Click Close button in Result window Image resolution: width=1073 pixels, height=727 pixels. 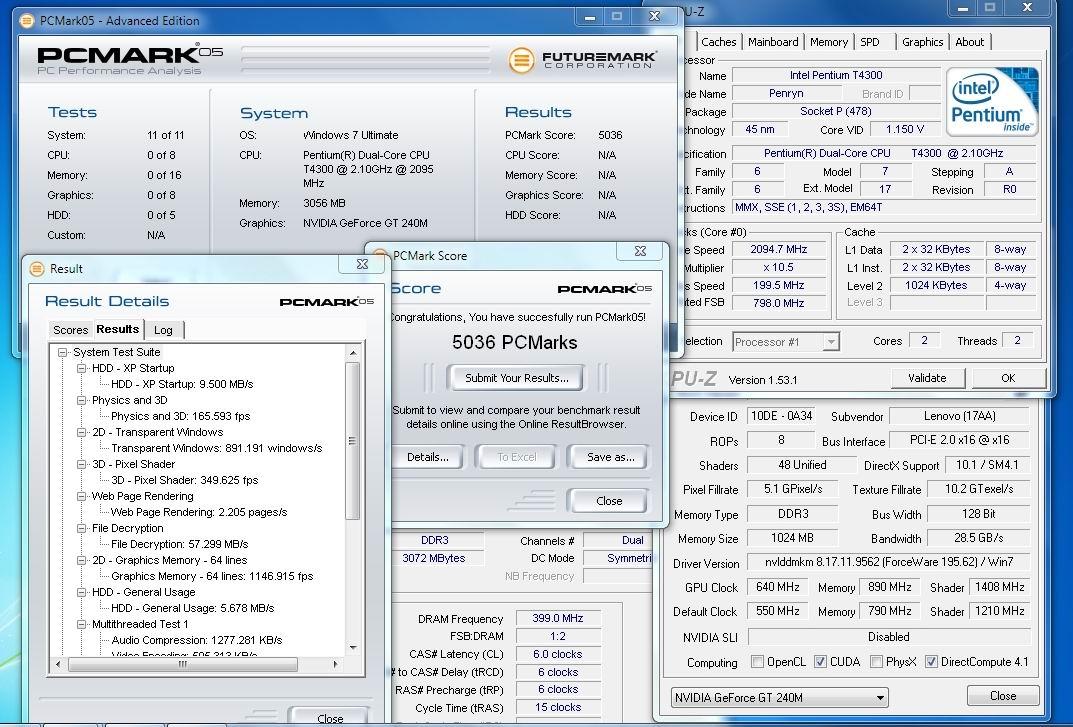click(330, 717)
